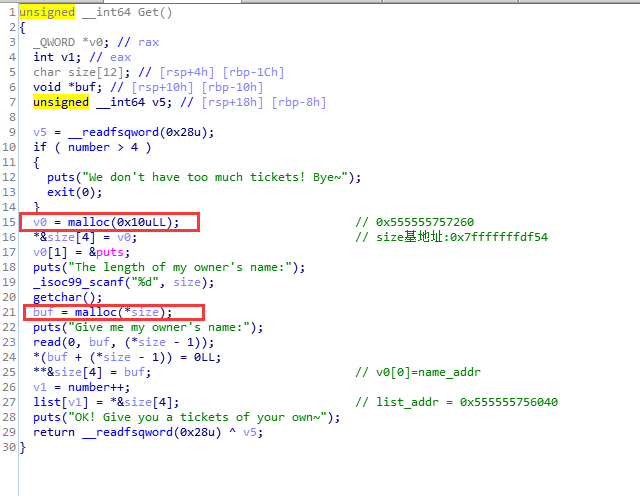Select 'void *buf' declaration on line 6

(x=64, y=87)
